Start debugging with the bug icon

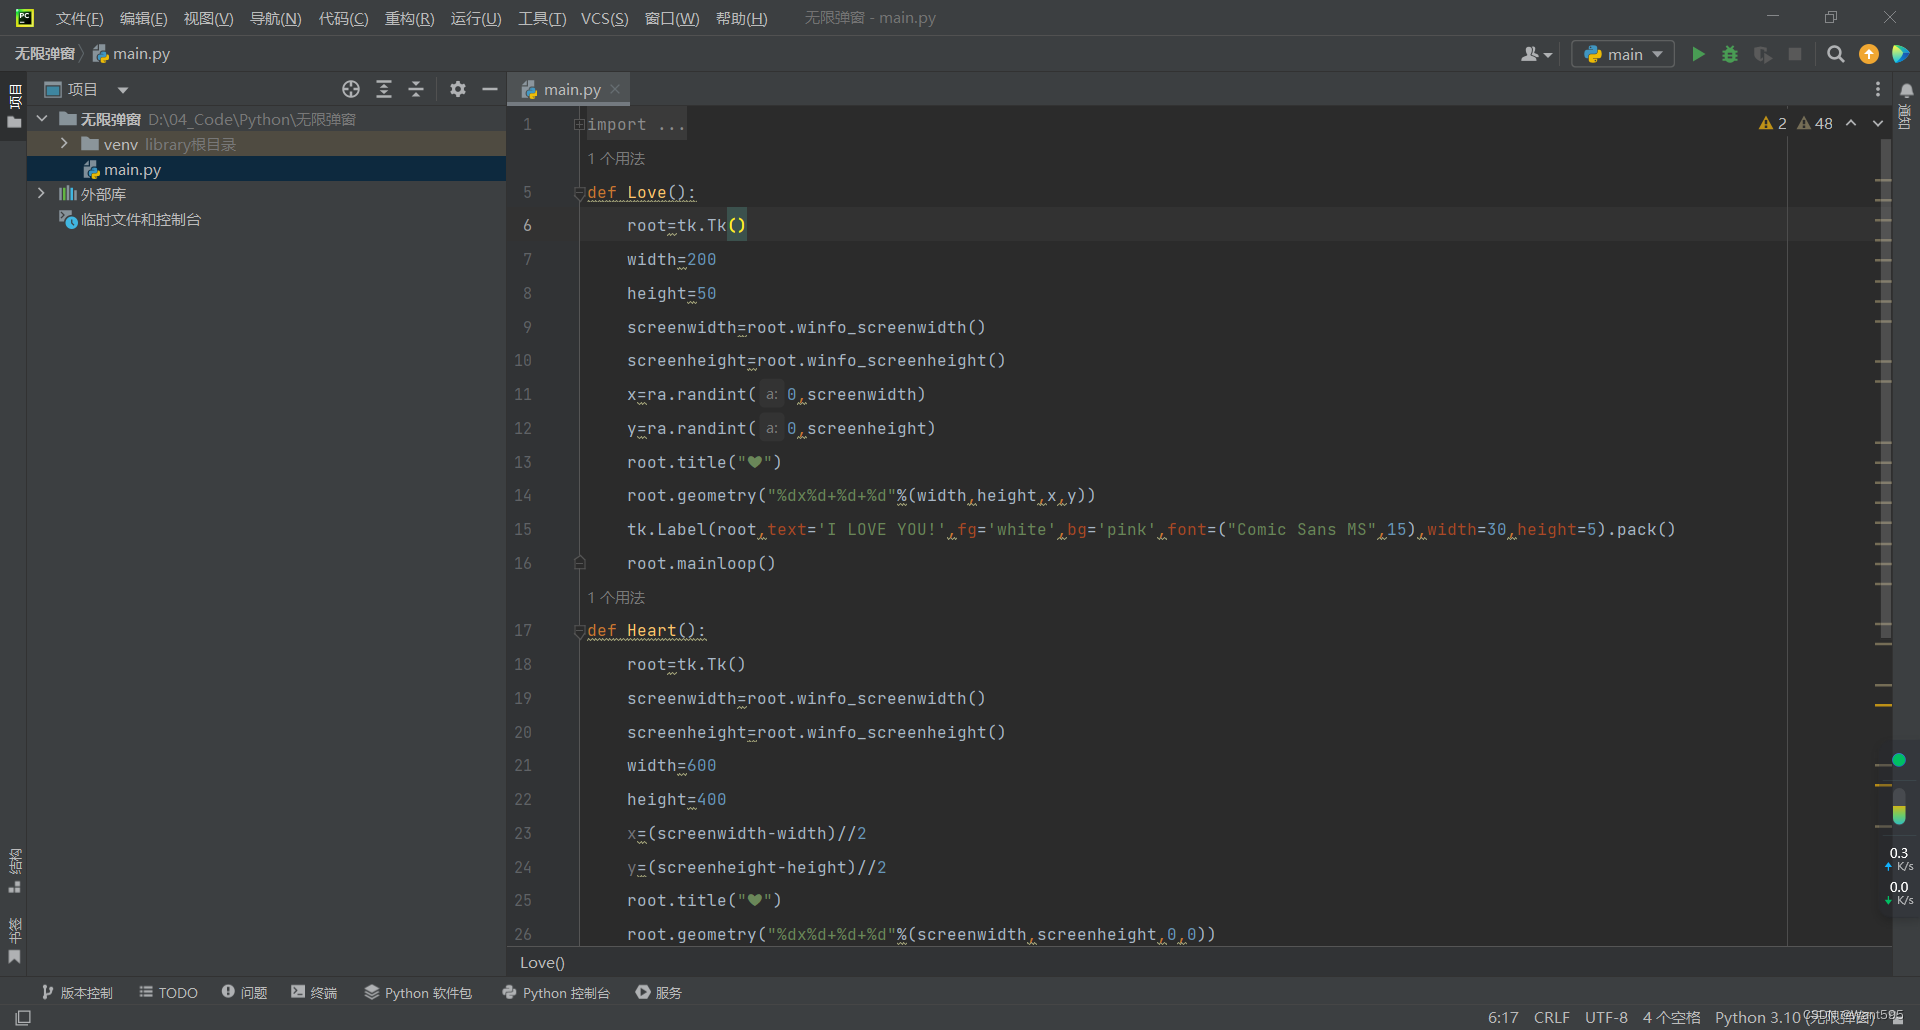[1730, 54]
